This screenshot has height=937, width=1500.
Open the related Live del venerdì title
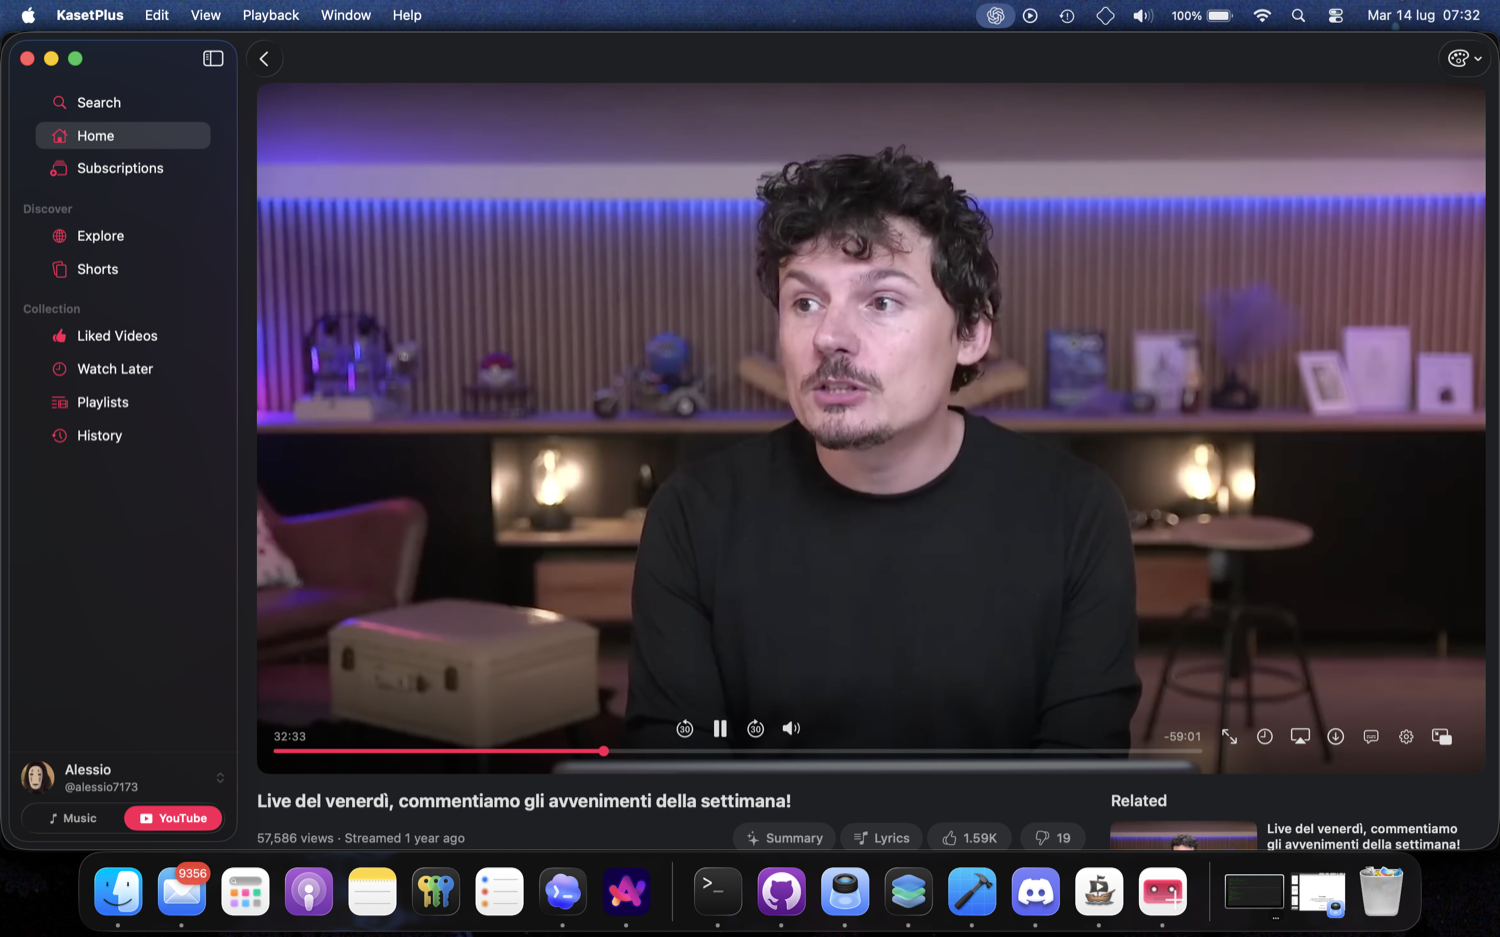coord(1363,836)
